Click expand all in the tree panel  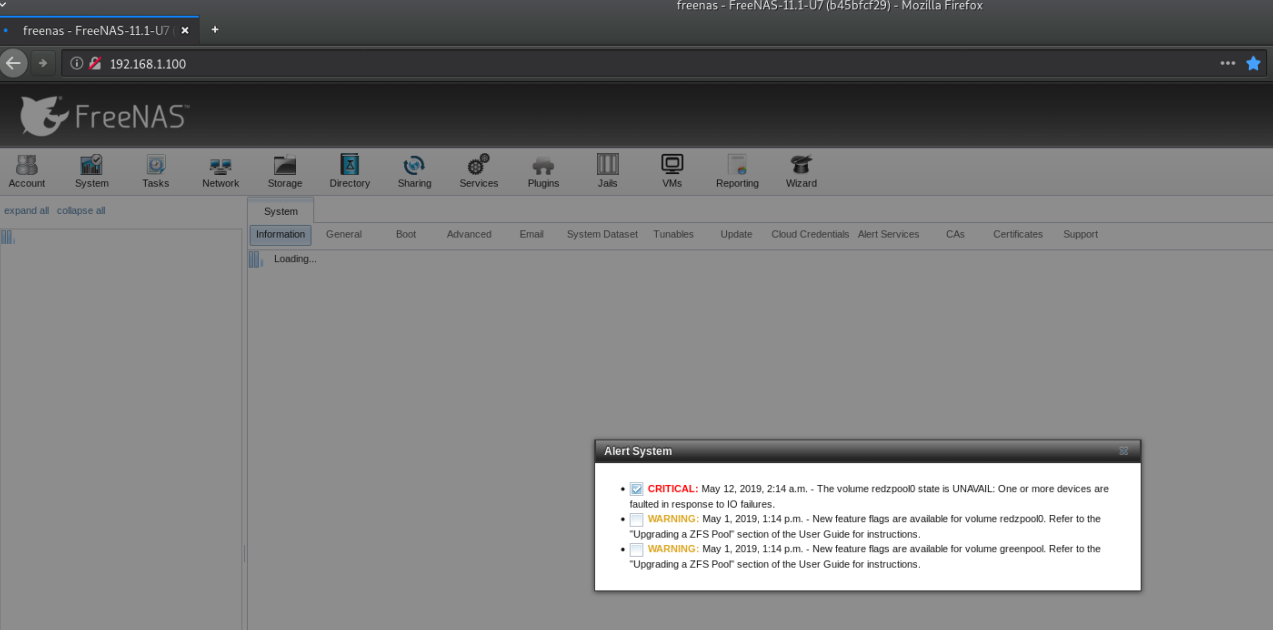pyautogui.click(x=26, y=211)
